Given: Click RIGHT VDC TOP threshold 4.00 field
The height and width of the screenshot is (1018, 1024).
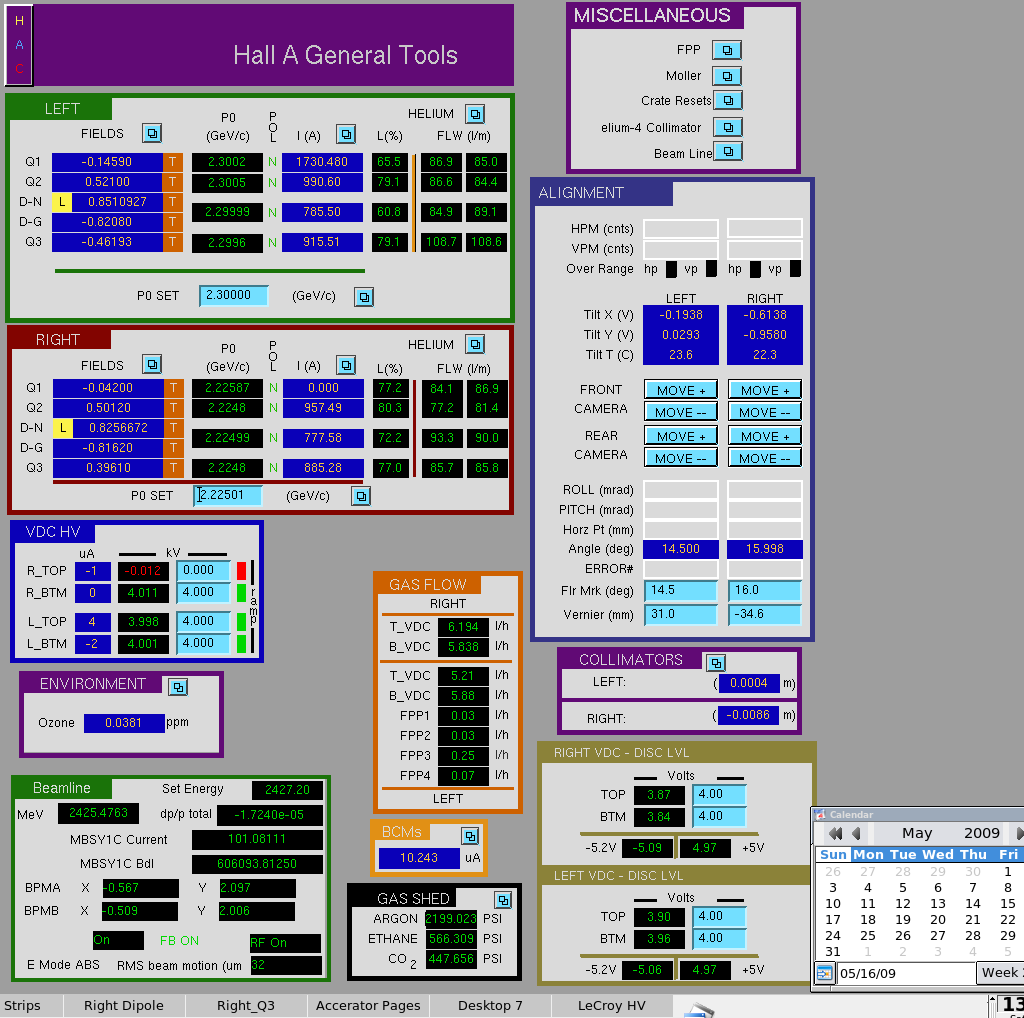Looking at the screenshot, I should point(719,795).
